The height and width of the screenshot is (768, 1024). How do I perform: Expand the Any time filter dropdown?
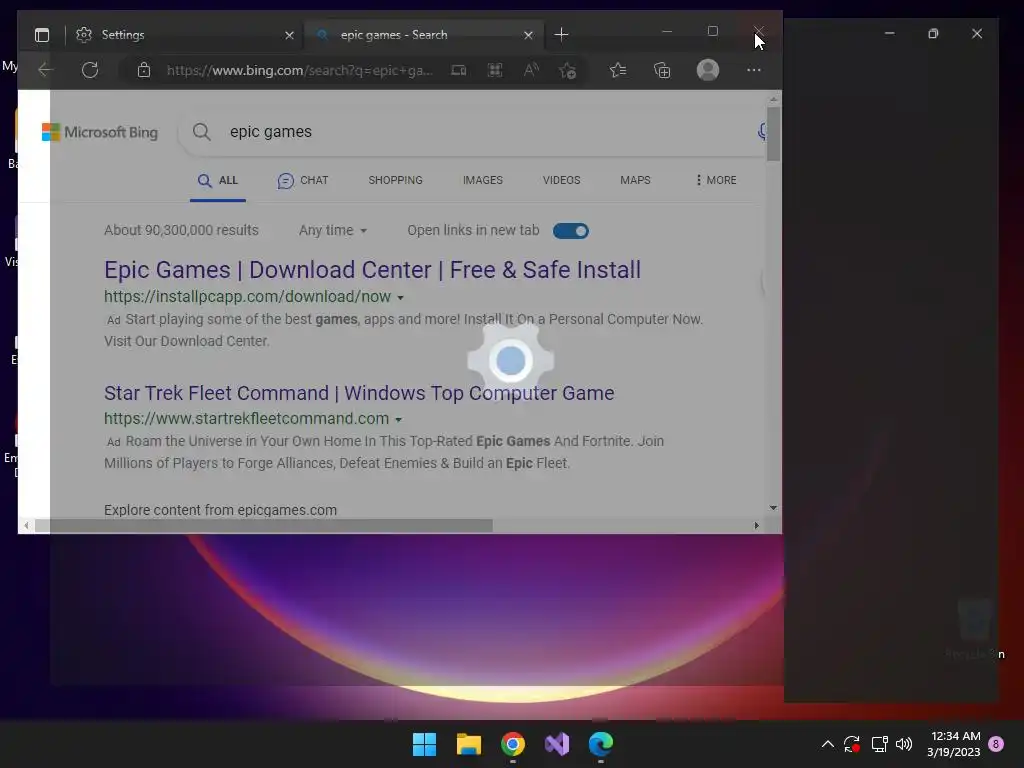(x=332, y=231)
